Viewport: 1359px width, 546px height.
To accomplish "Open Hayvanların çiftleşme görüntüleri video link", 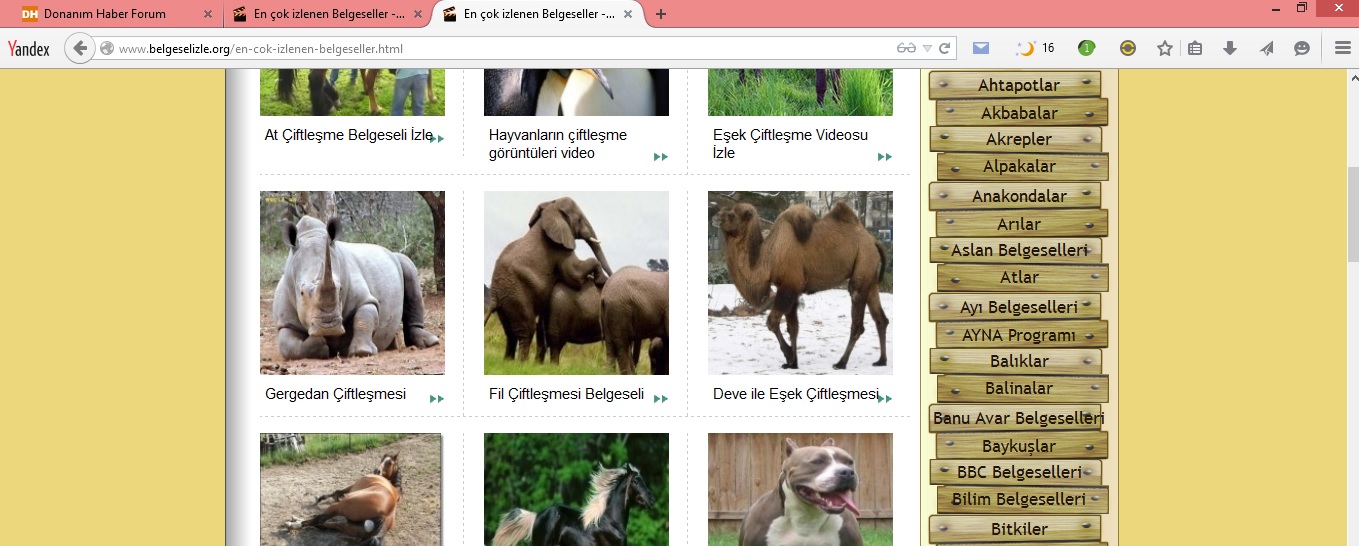I will 558,144.
